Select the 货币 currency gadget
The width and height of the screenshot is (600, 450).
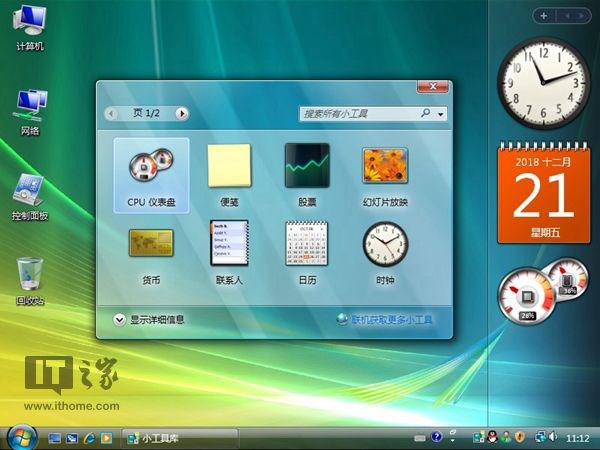point(151,254)
